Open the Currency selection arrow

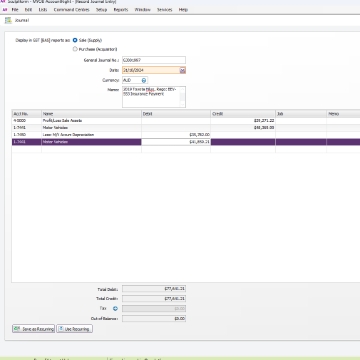click(144, 80)
